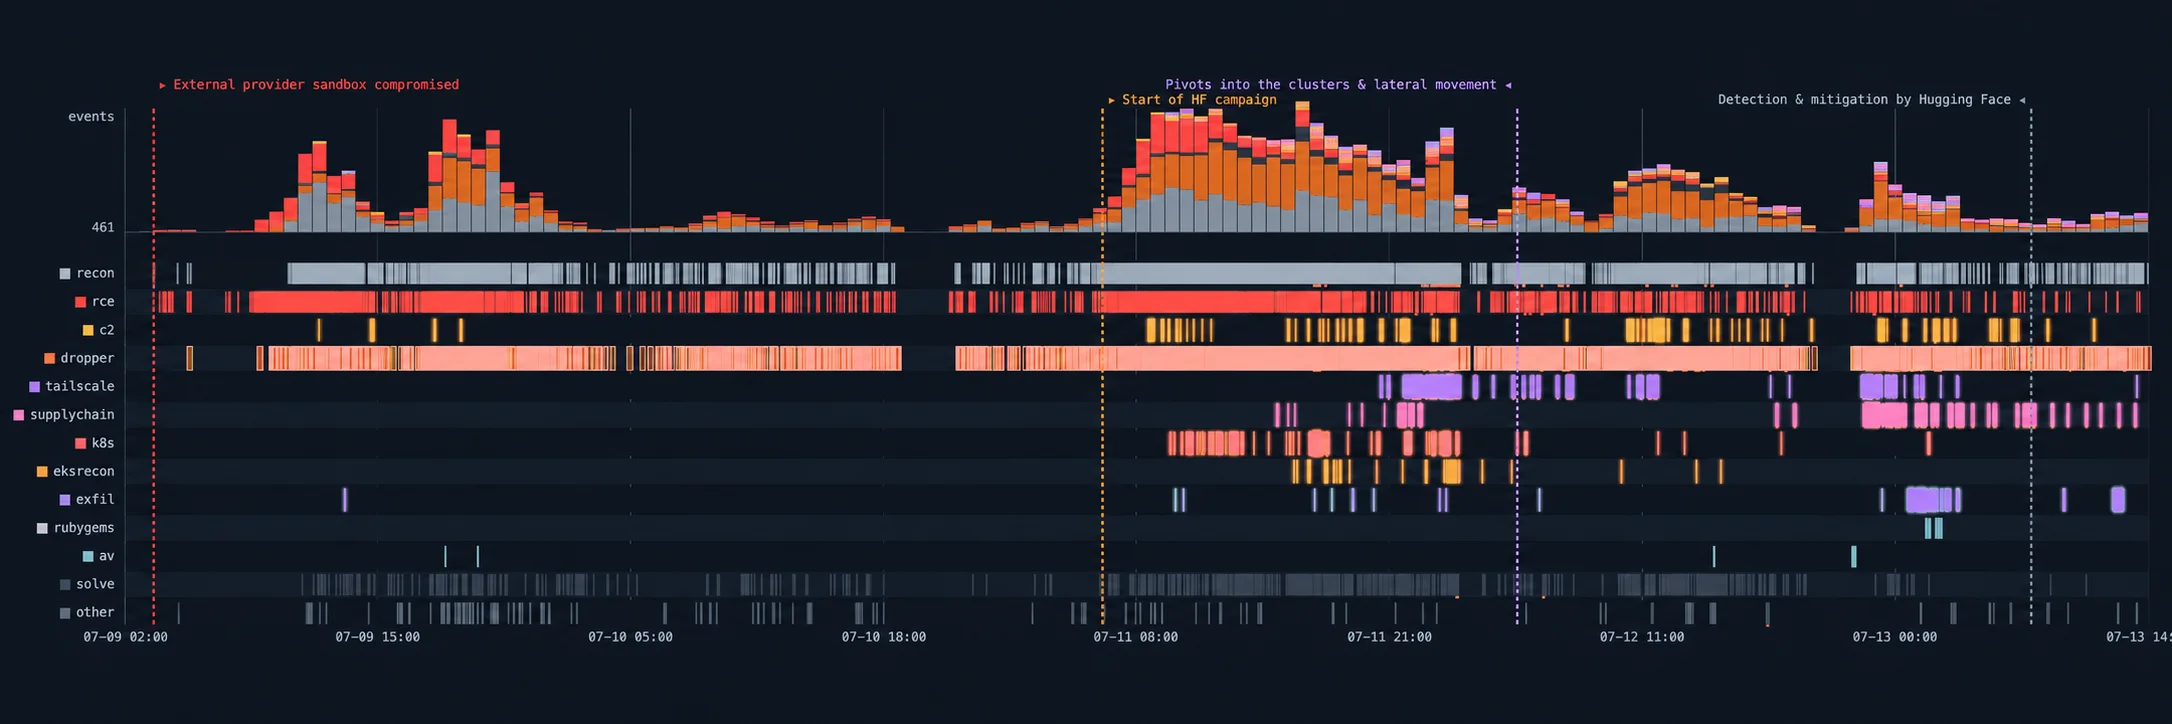Click the light swatch next to rubygems
This screenshot has width=2172, height=724.
[x=42, y=528]
